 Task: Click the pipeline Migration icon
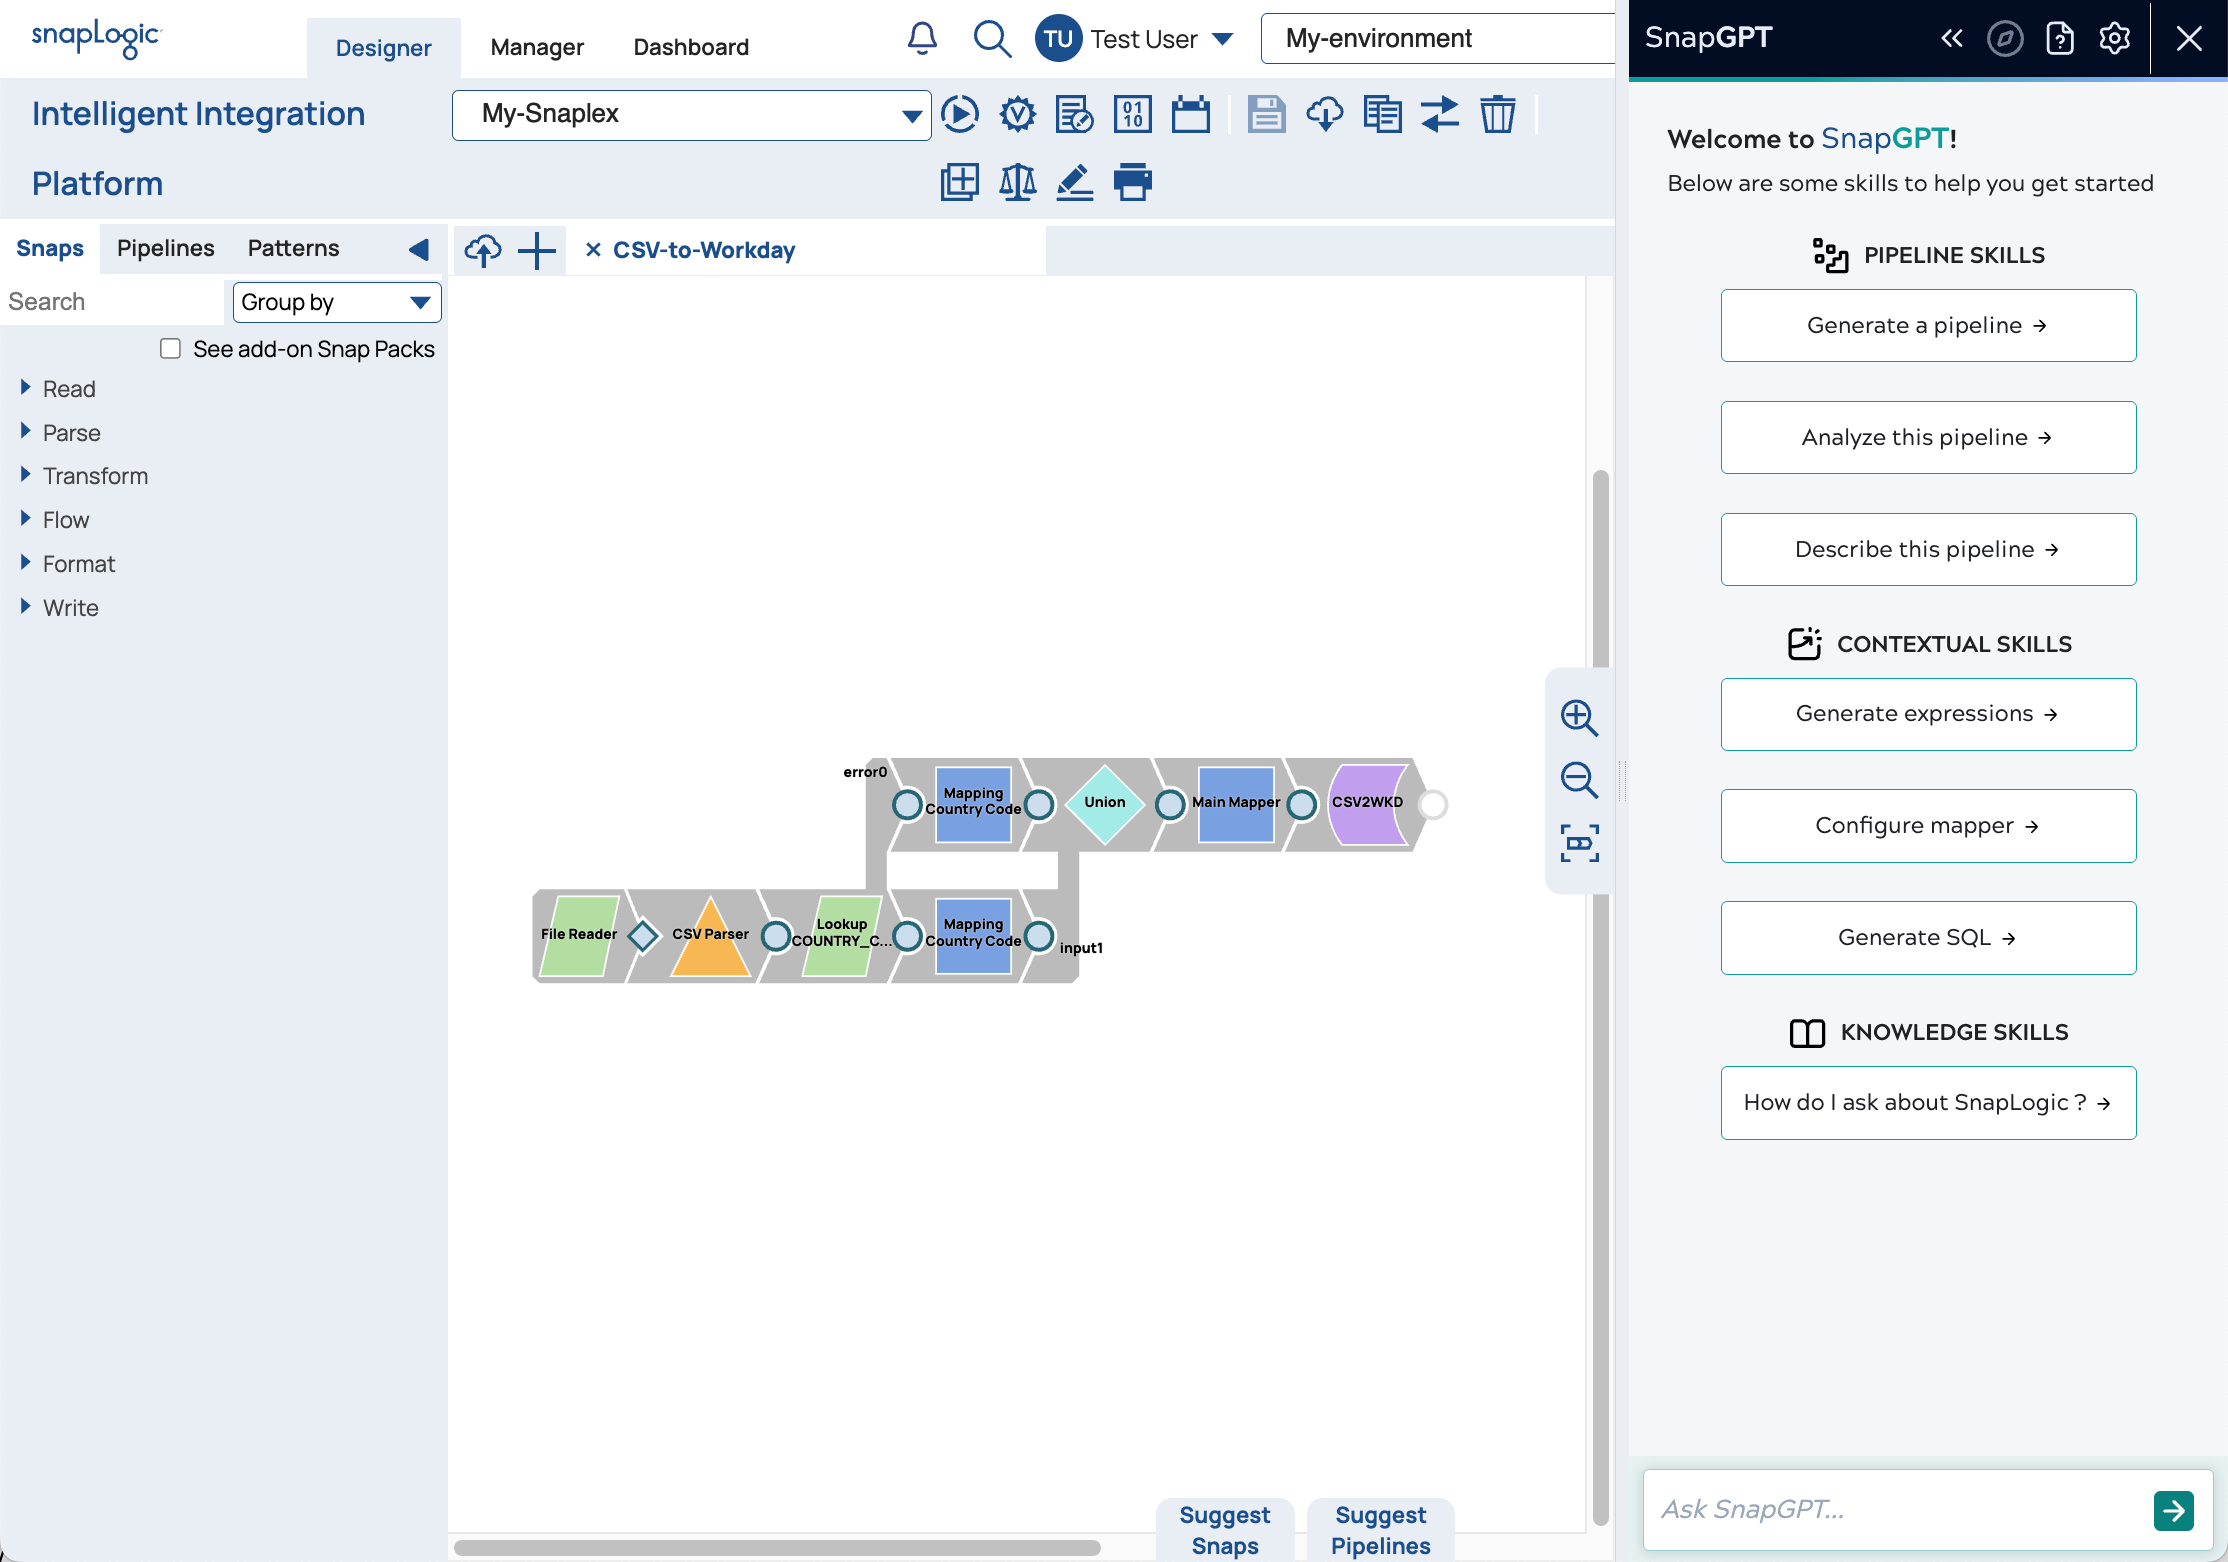tap(1441, 113)
